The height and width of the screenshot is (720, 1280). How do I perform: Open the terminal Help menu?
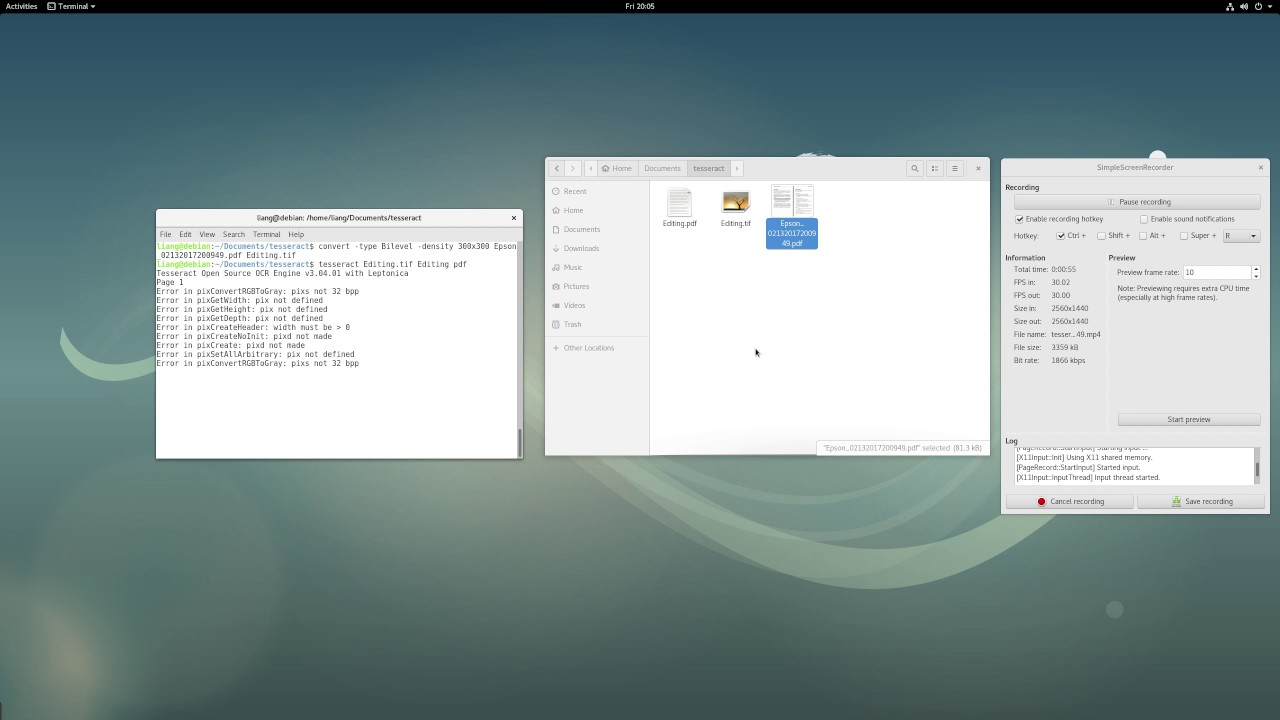[296, 234]
